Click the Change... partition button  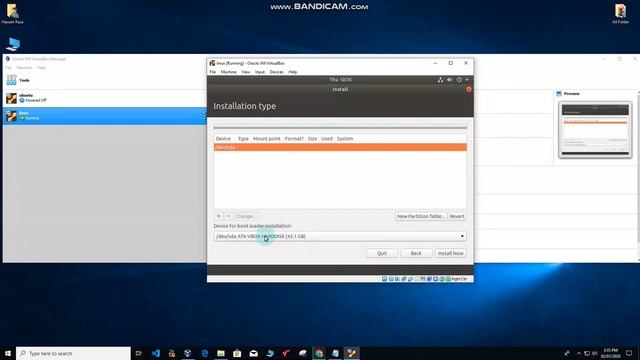click(x=246, y=216)
